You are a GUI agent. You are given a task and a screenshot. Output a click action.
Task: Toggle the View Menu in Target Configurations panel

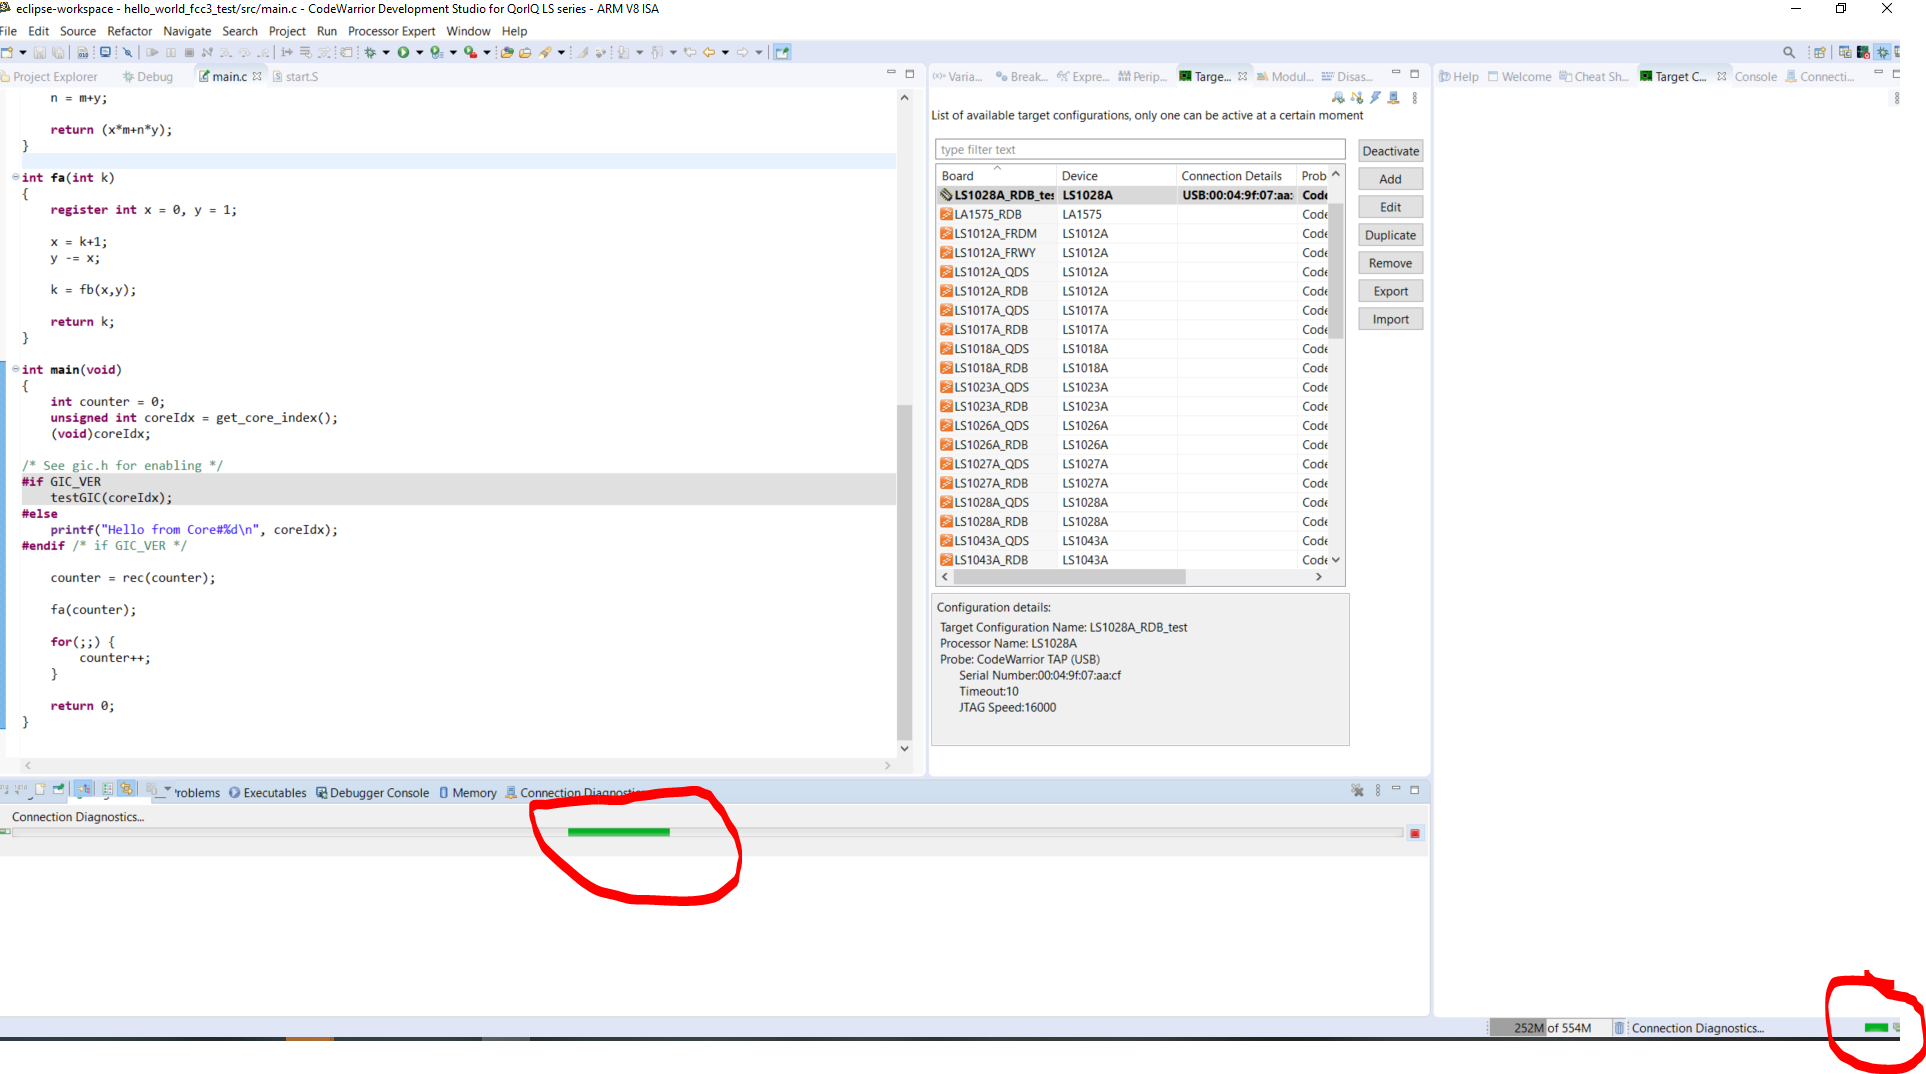tap(1413, 98)
